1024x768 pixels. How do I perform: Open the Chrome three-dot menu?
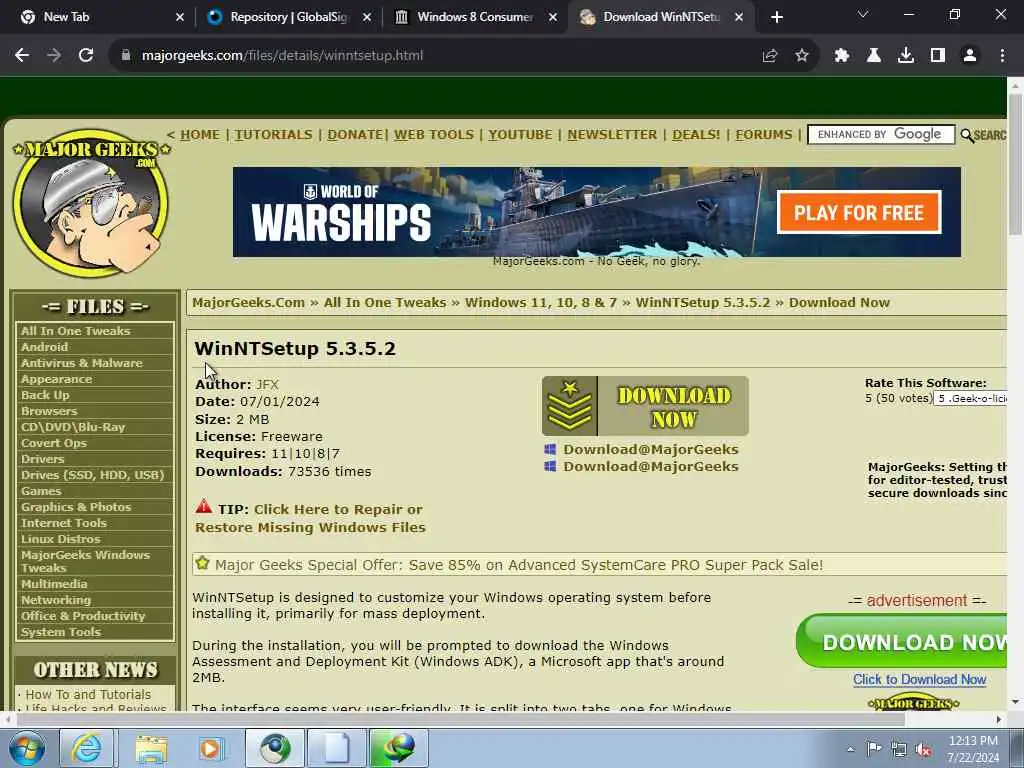(x=1002, y=56)
